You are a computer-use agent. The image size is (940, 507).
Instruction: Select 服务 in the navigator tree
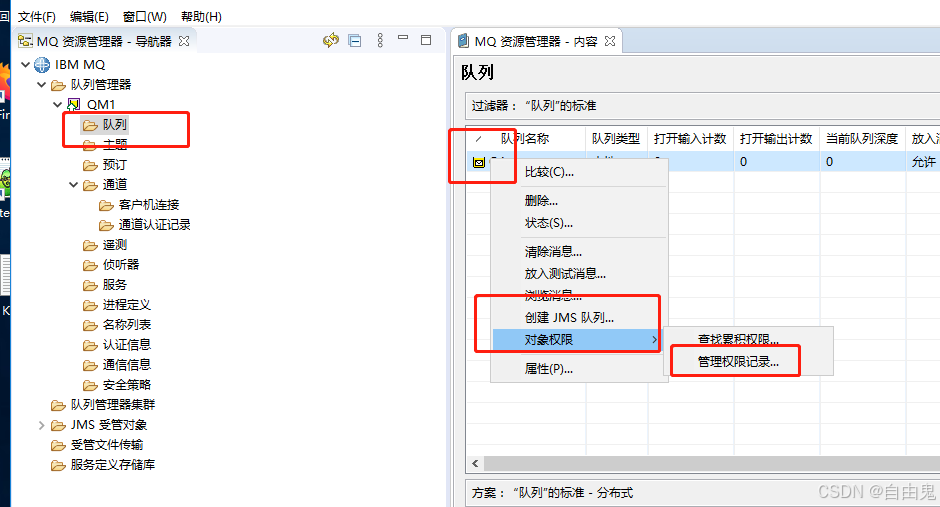click(x=115, y=285)
